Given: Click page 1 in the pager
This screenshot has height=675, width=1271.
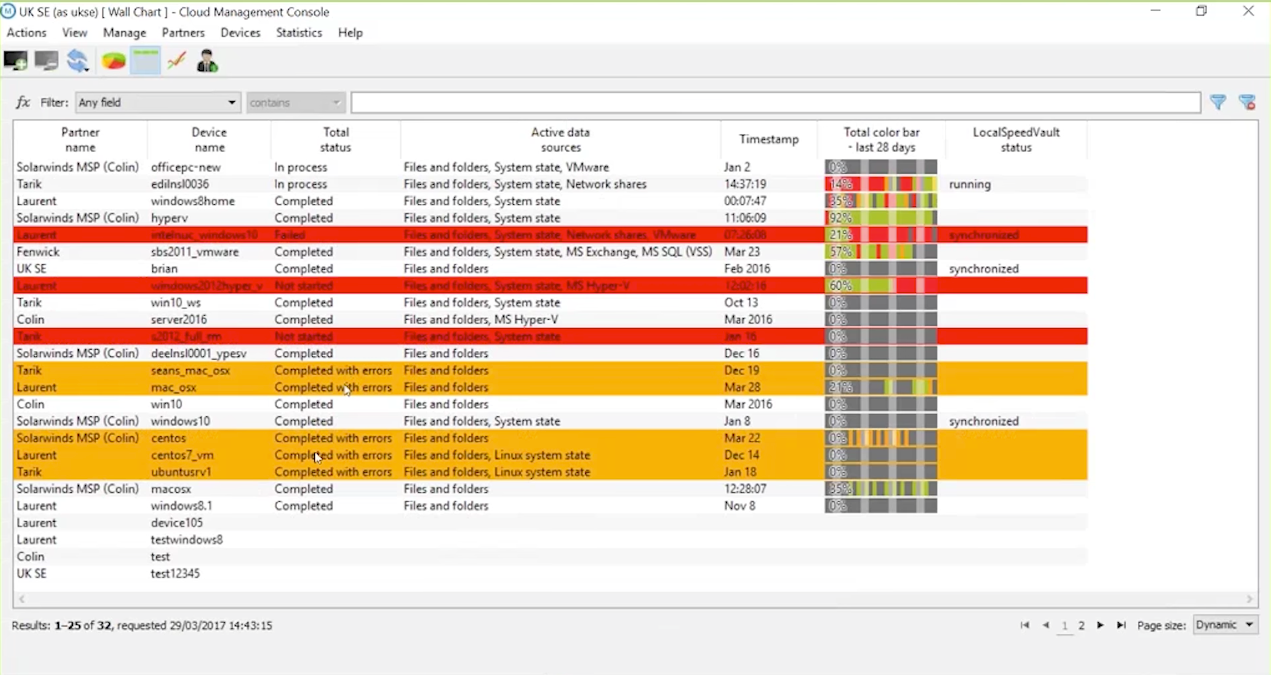Looking at the screenshot, I should (1064, 626).
